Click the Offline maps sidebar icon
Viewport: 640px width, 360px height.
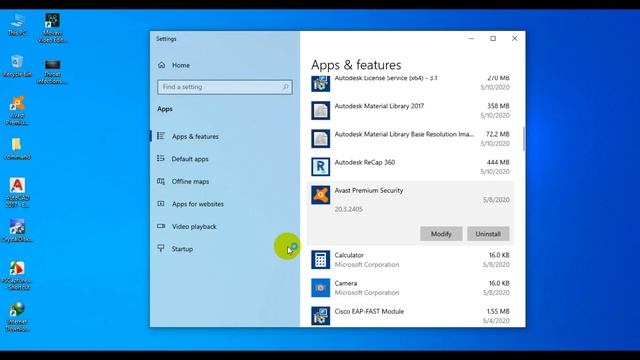pos(161,181)
